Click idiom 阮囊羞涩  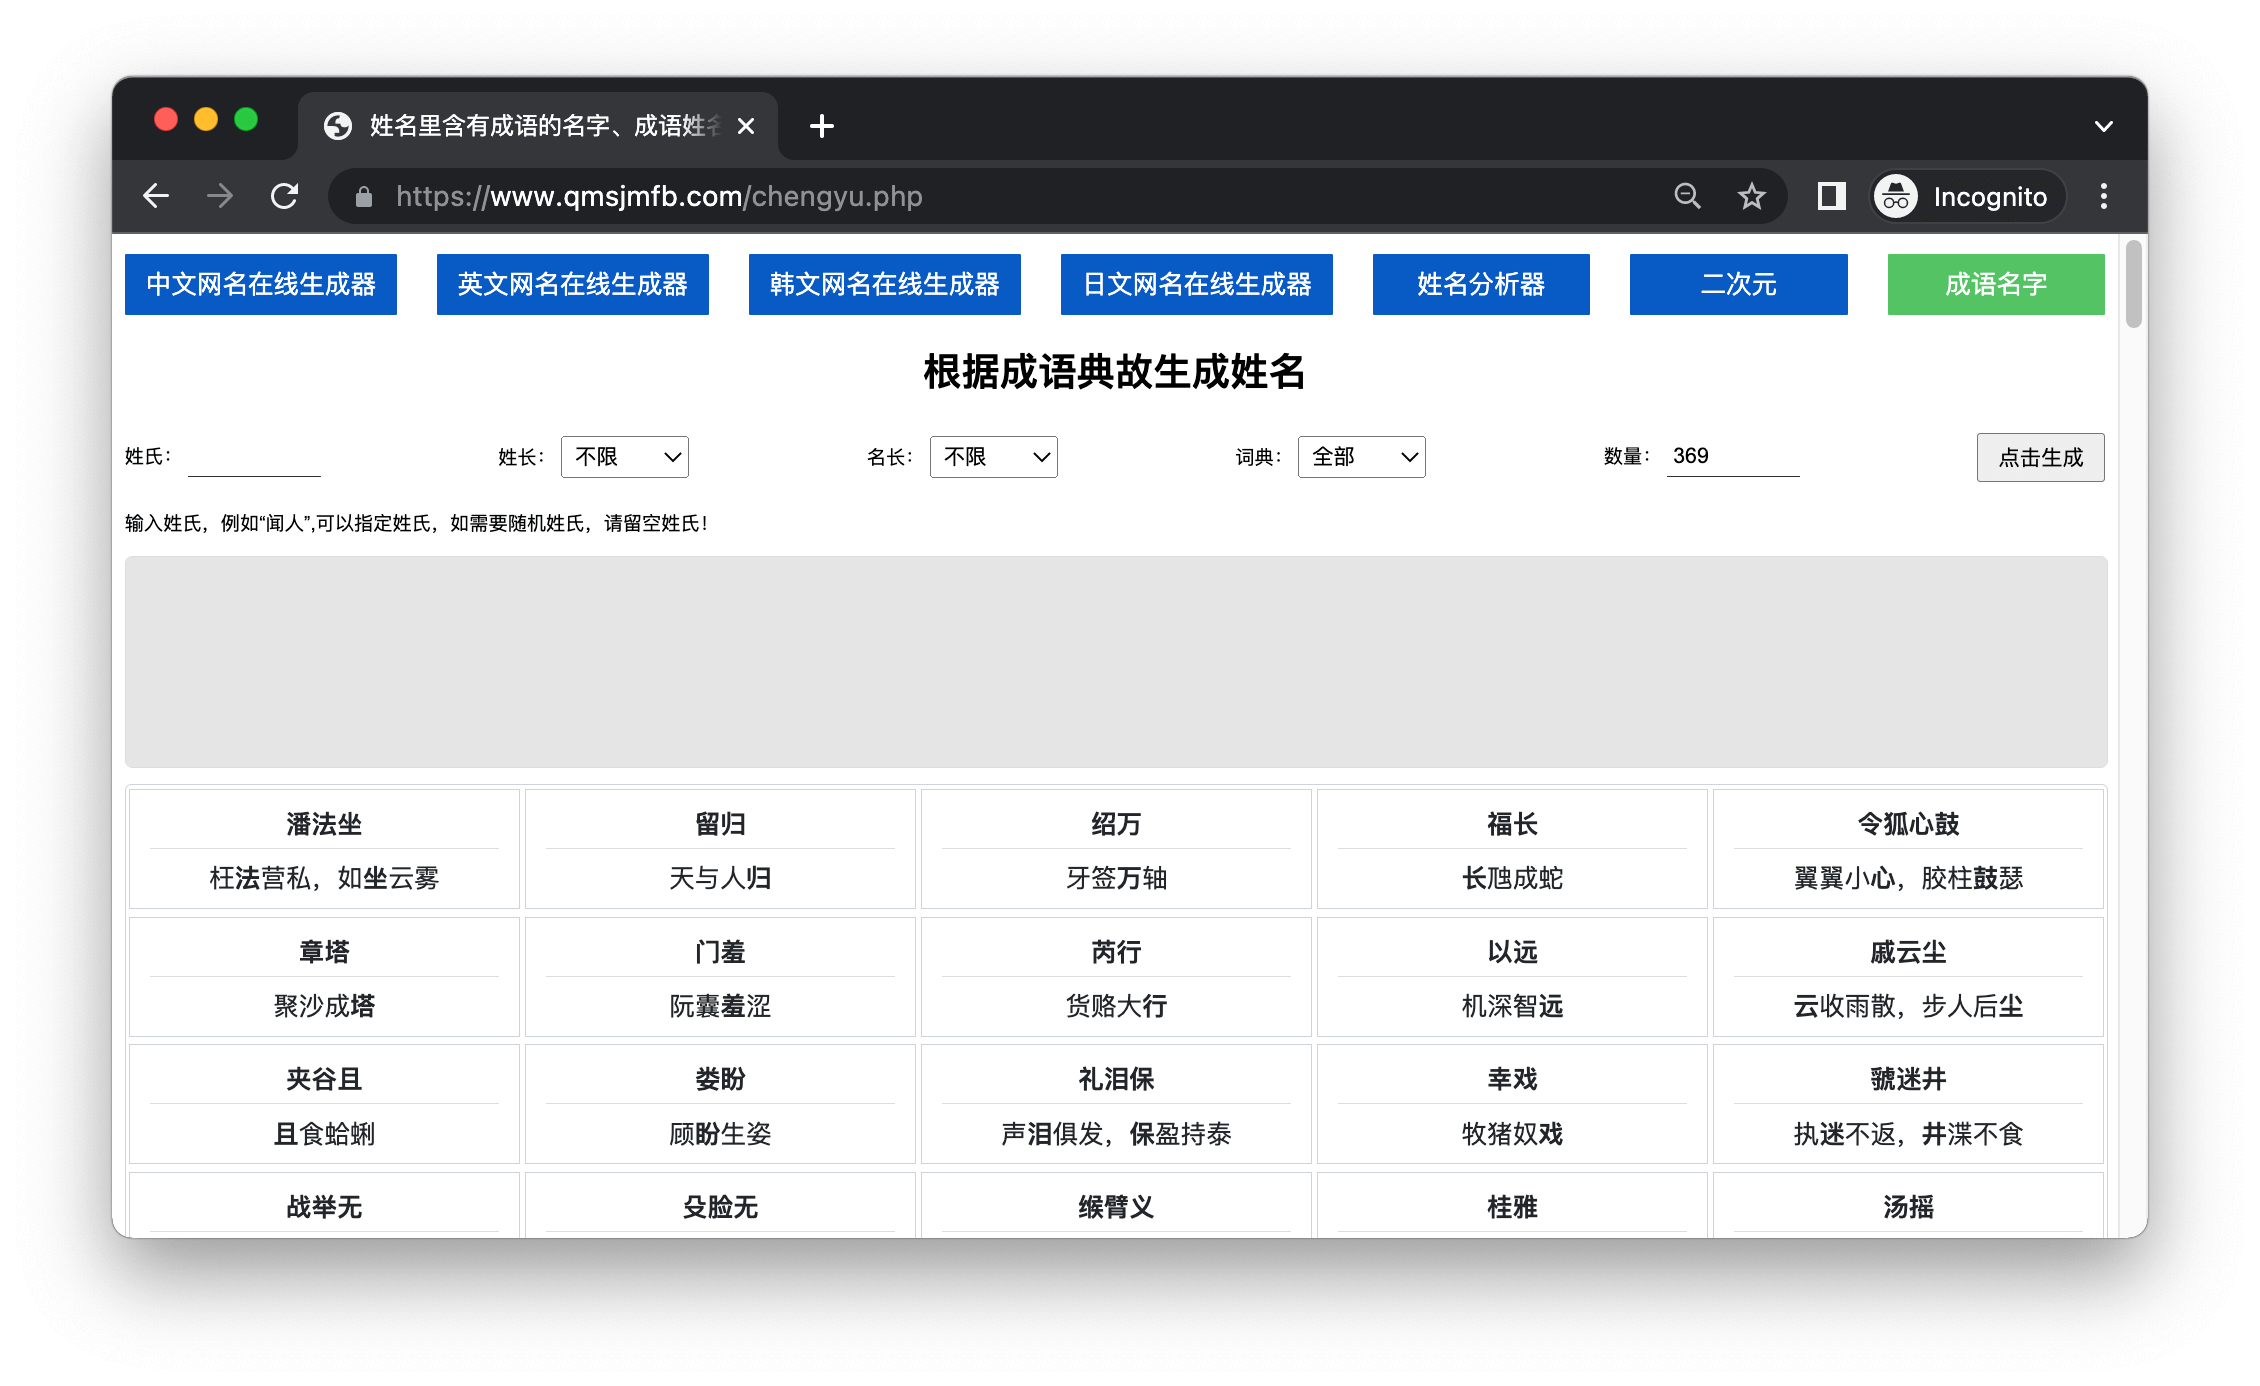pos(720,1006)
